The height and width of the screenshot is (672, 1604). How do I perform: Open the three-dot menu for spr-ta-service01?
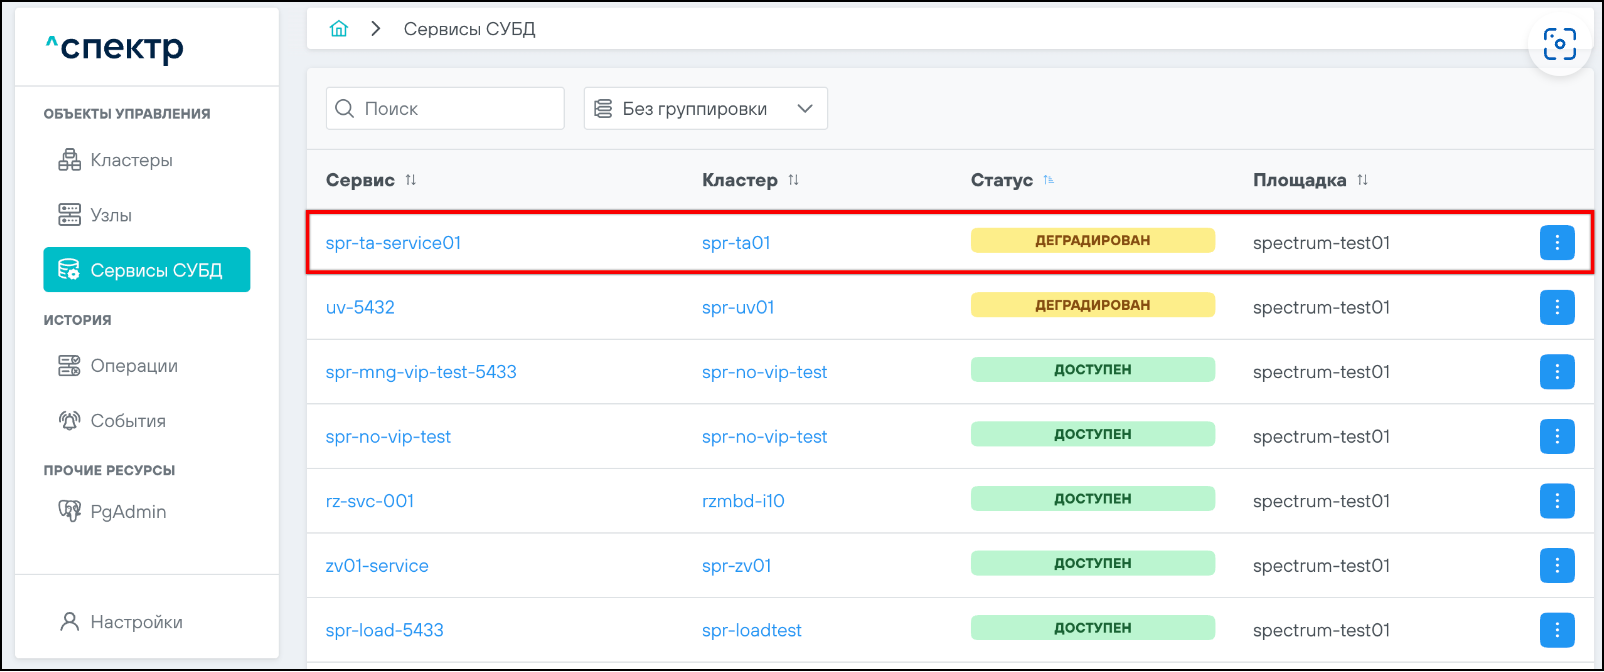click(1556, 243)
